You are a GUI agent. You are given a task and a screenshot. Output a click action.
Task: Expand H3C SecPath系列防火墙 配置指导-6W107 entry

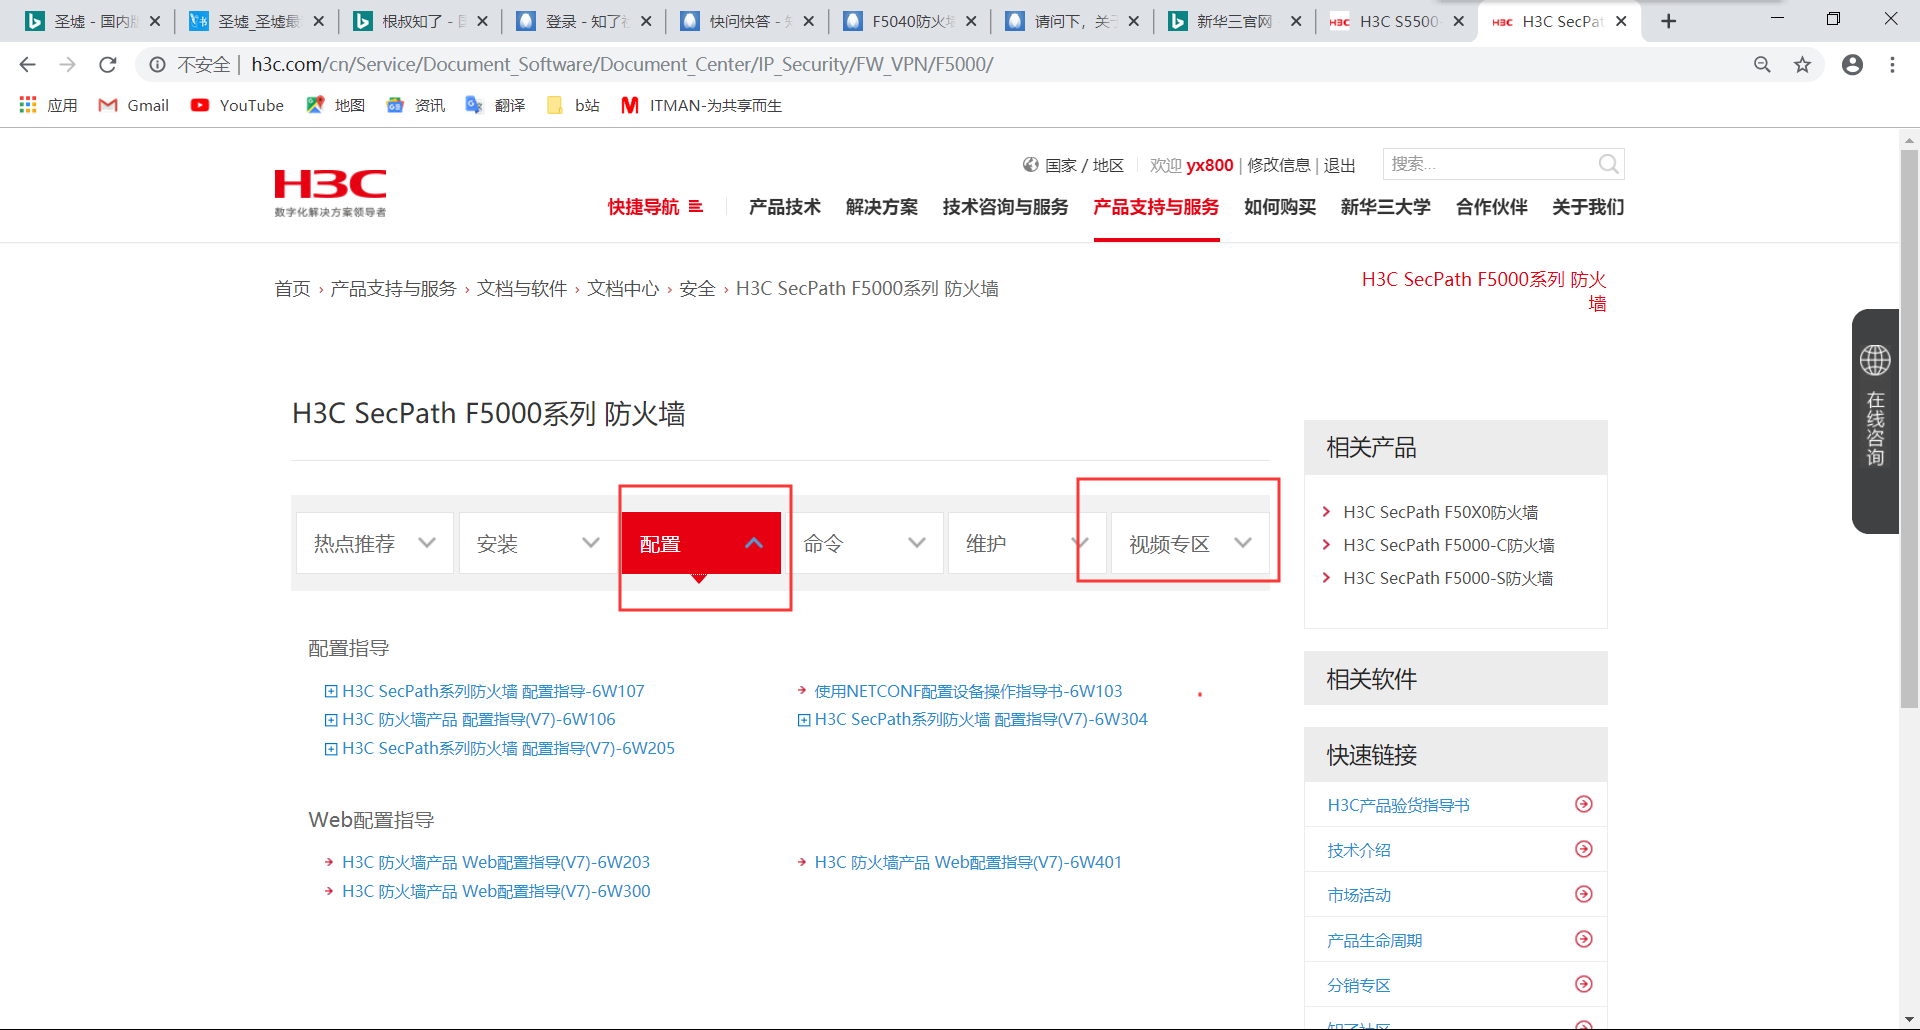click(331, 691)
